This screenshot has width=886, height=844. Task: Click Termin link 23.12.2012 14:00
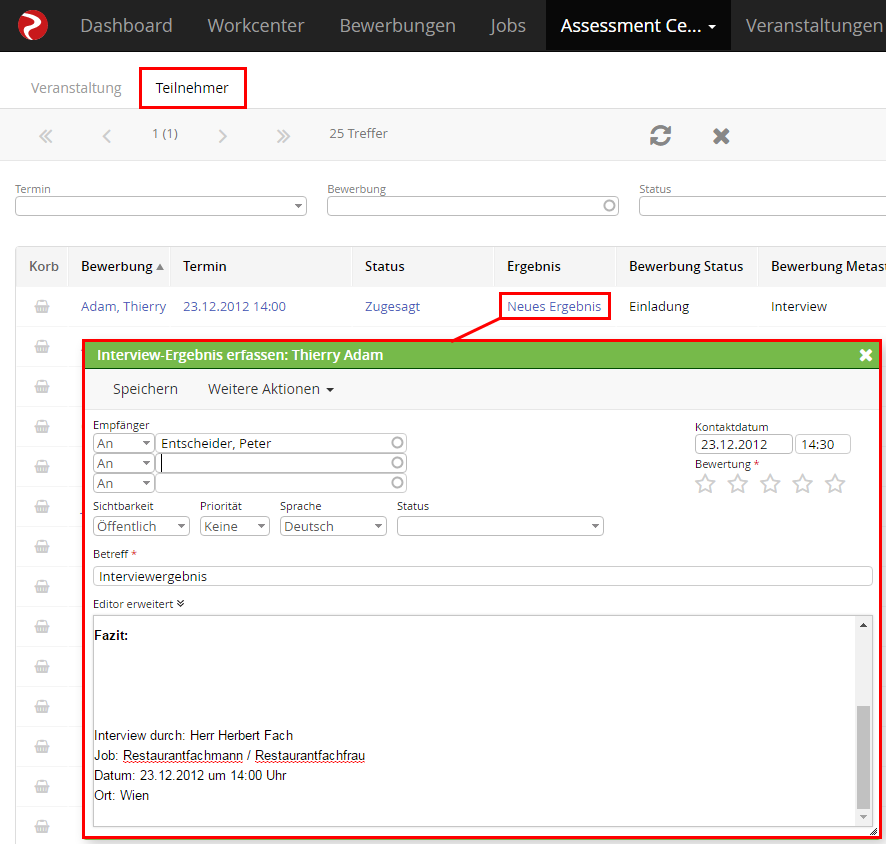click(234, 306)
